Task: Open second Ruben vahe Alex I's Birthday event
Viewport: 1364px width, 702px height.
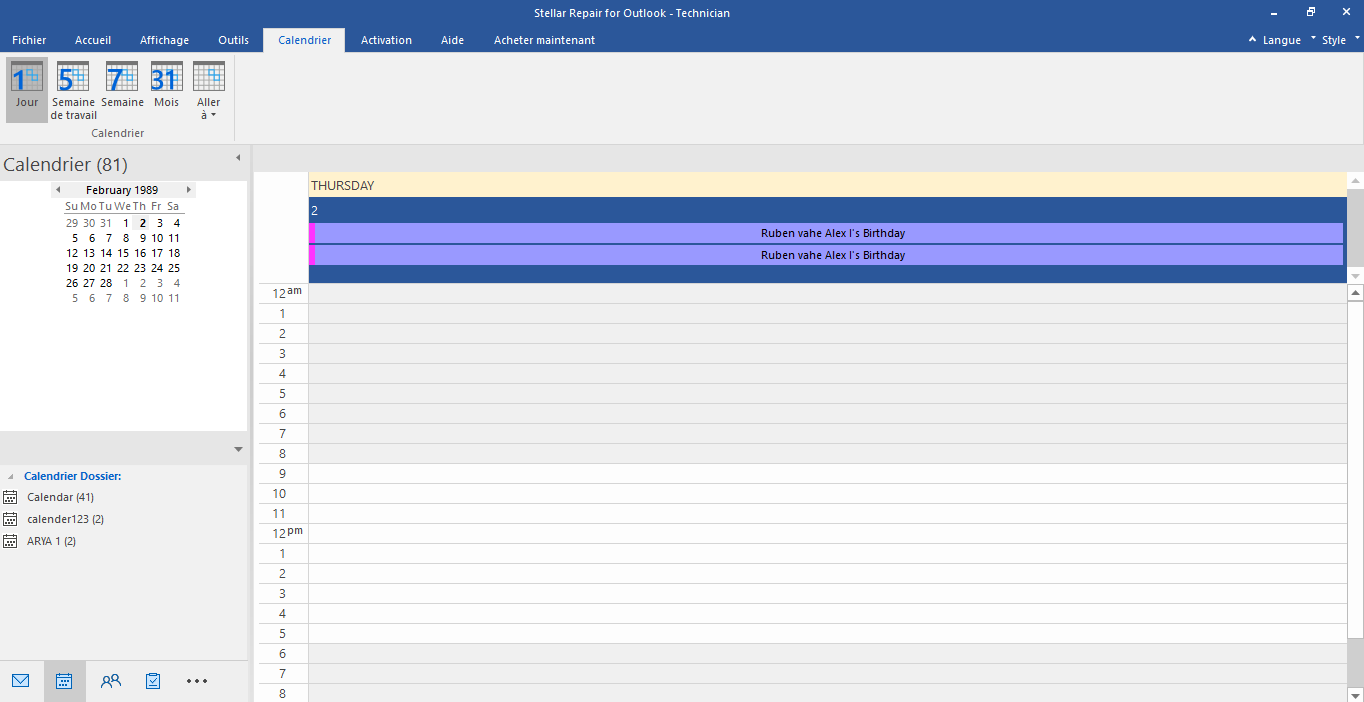Action: tap(826, 255)
